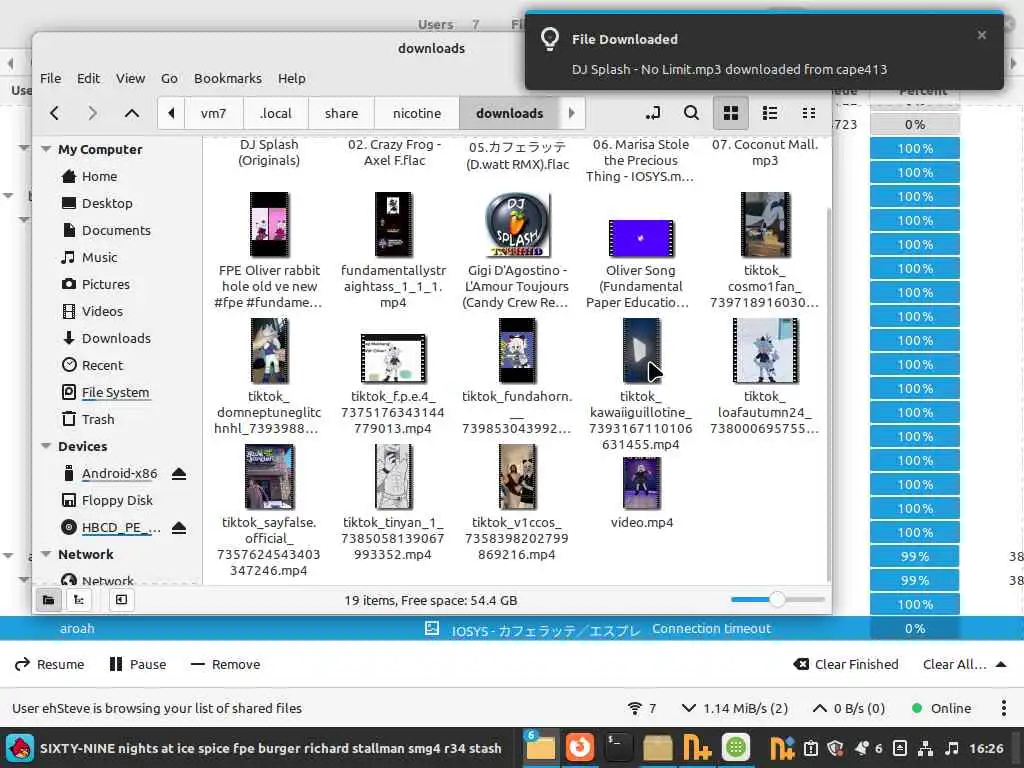Go up to the parent folder

point(132,114)
